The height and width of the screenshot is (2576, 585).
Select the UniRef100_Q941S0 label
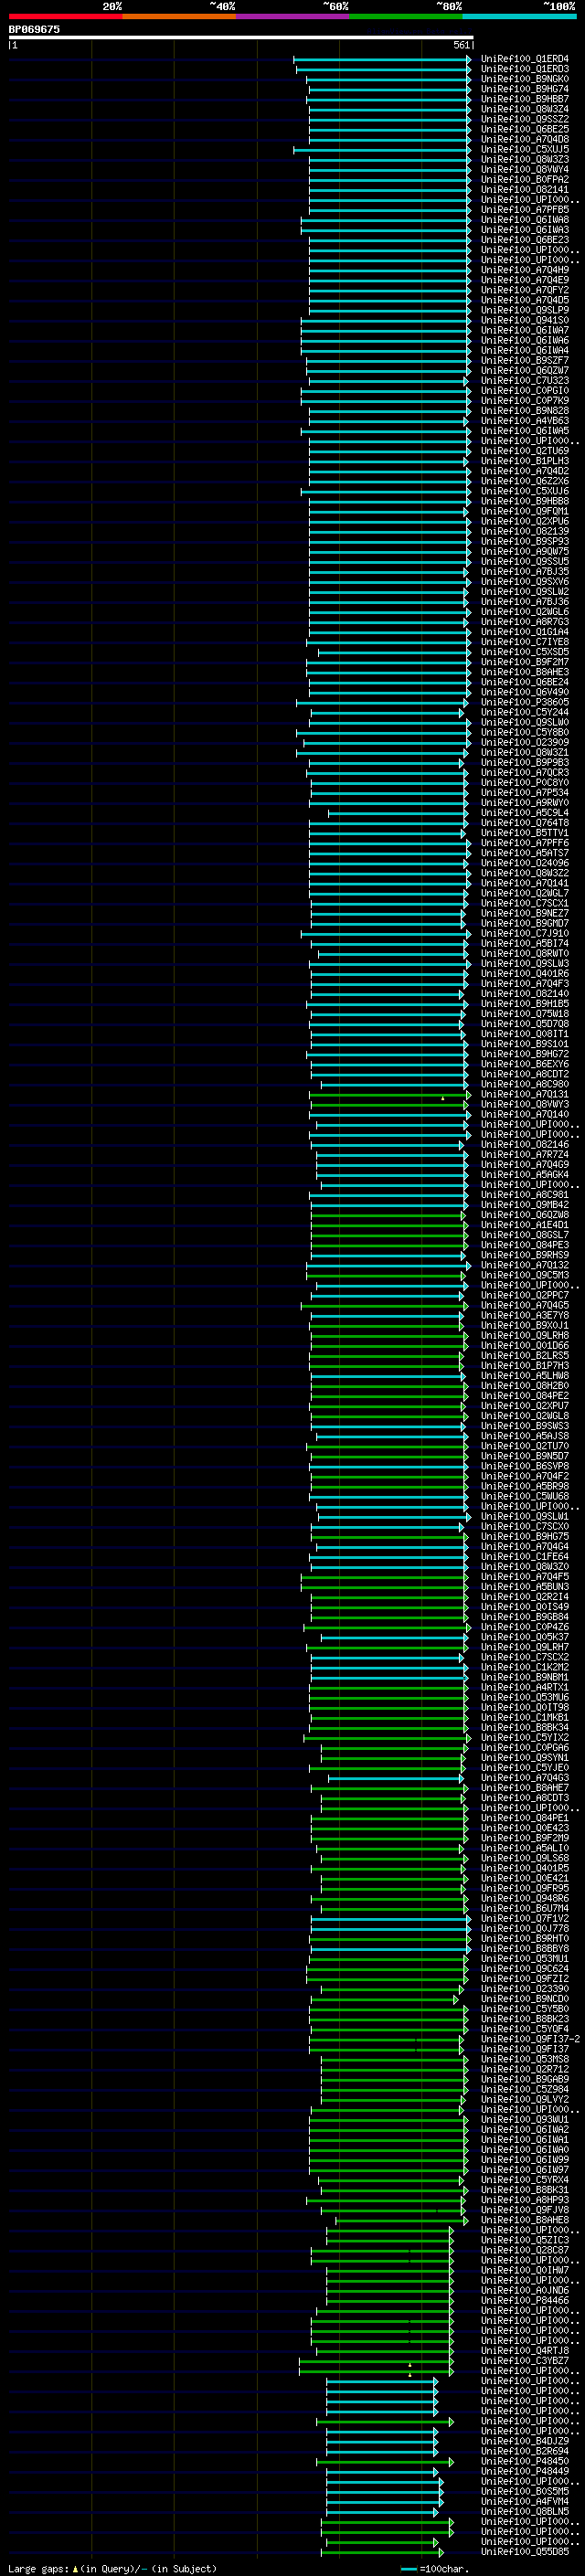[525, 320]
